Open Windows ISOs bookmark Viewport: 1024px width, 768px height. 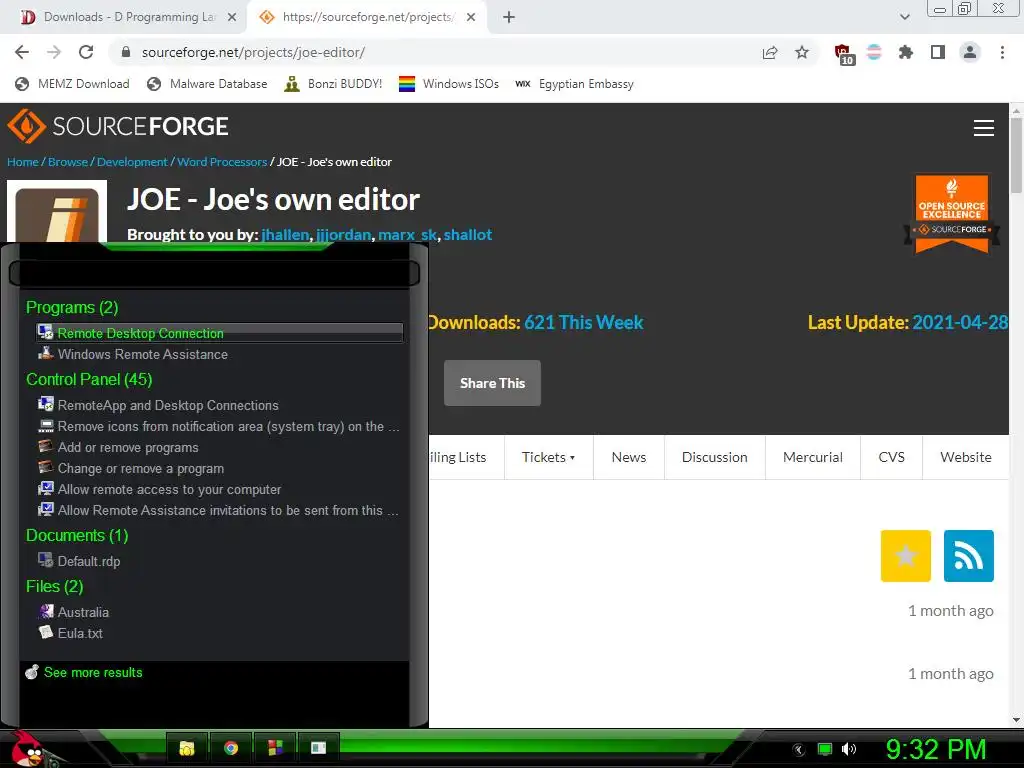(x=449, y=84)
